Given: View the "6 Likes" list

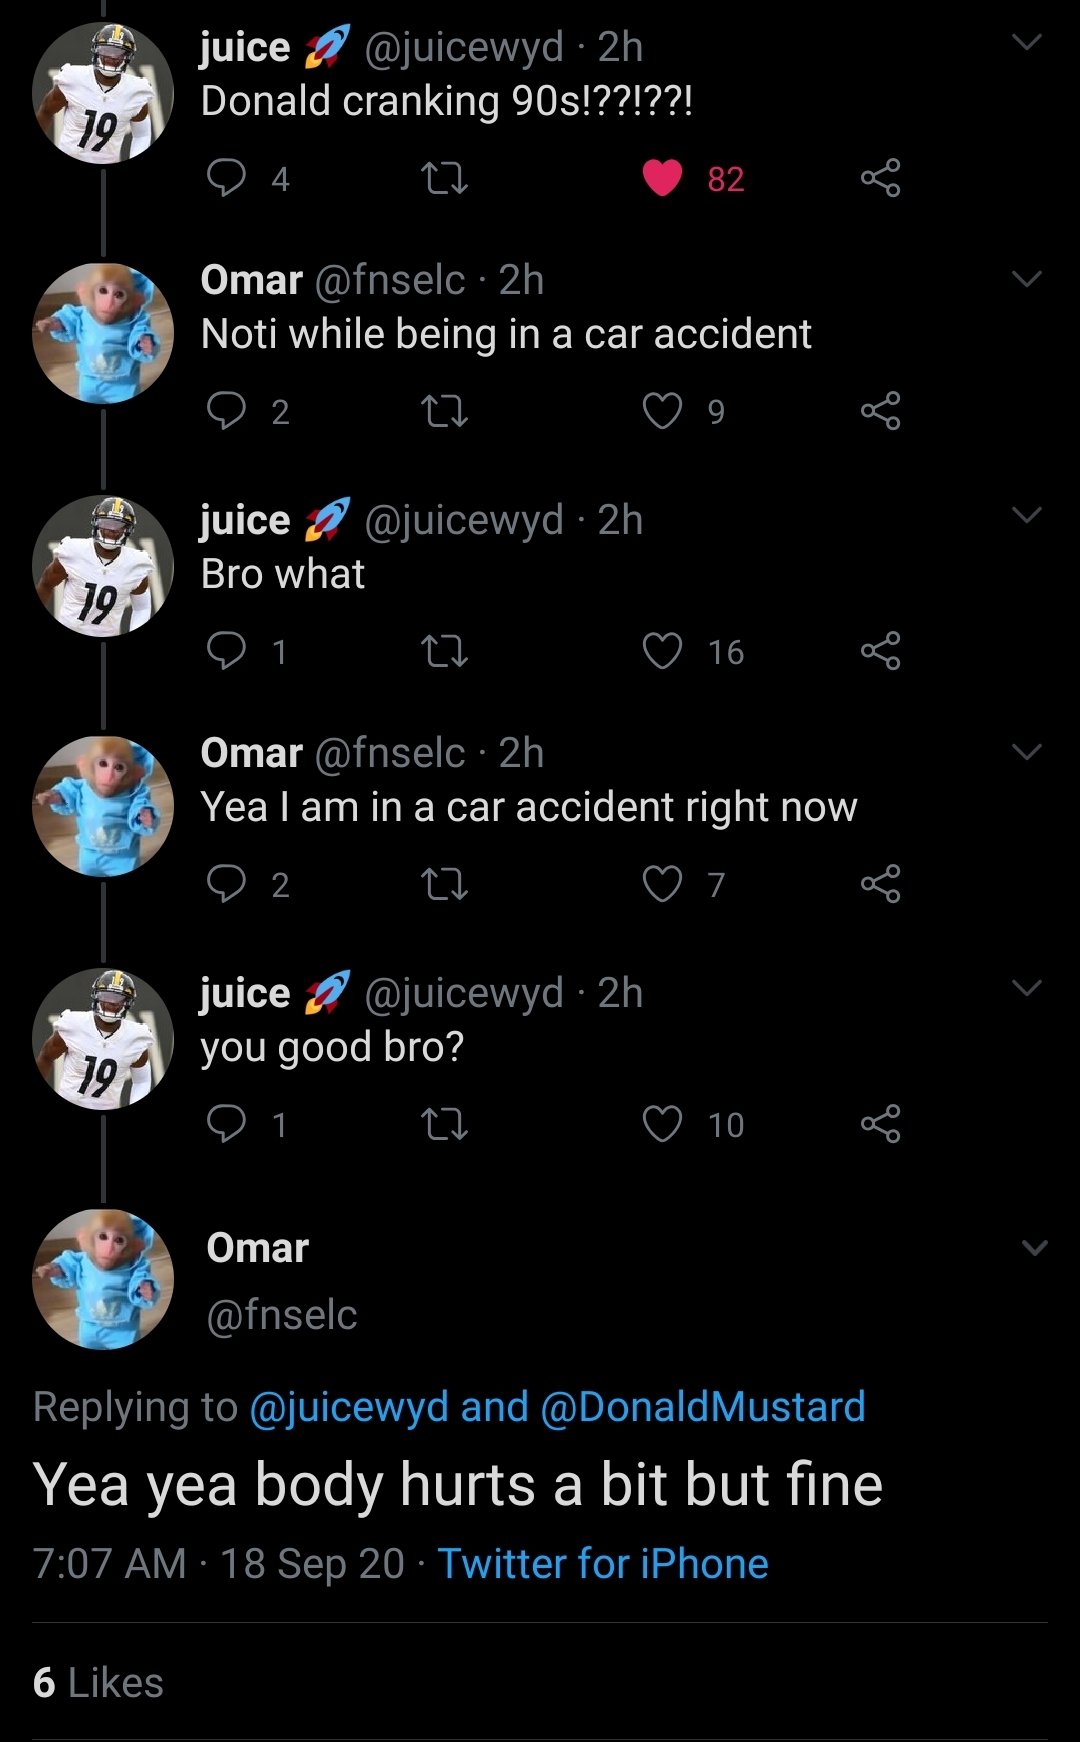Looking at the screenshot, I should tap(98, 1683).
